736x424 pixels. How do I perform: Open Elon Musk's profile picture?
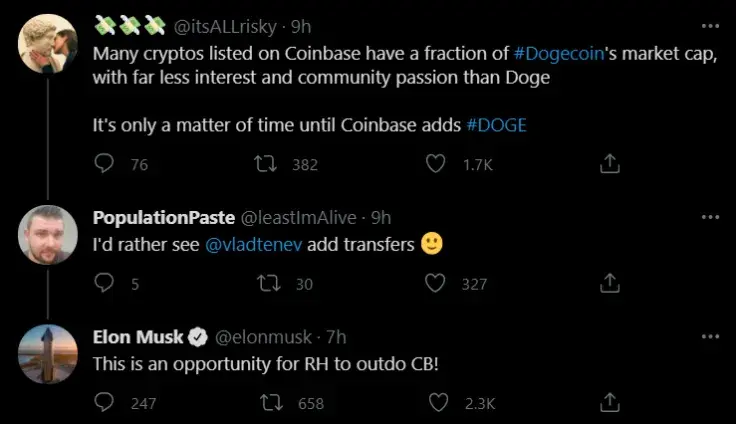47,355
